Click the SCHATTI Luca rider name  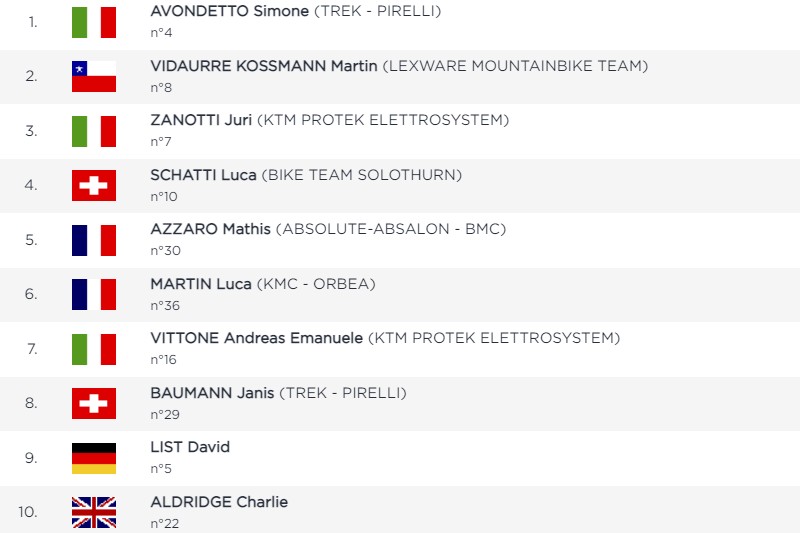(x=203, y=175)
